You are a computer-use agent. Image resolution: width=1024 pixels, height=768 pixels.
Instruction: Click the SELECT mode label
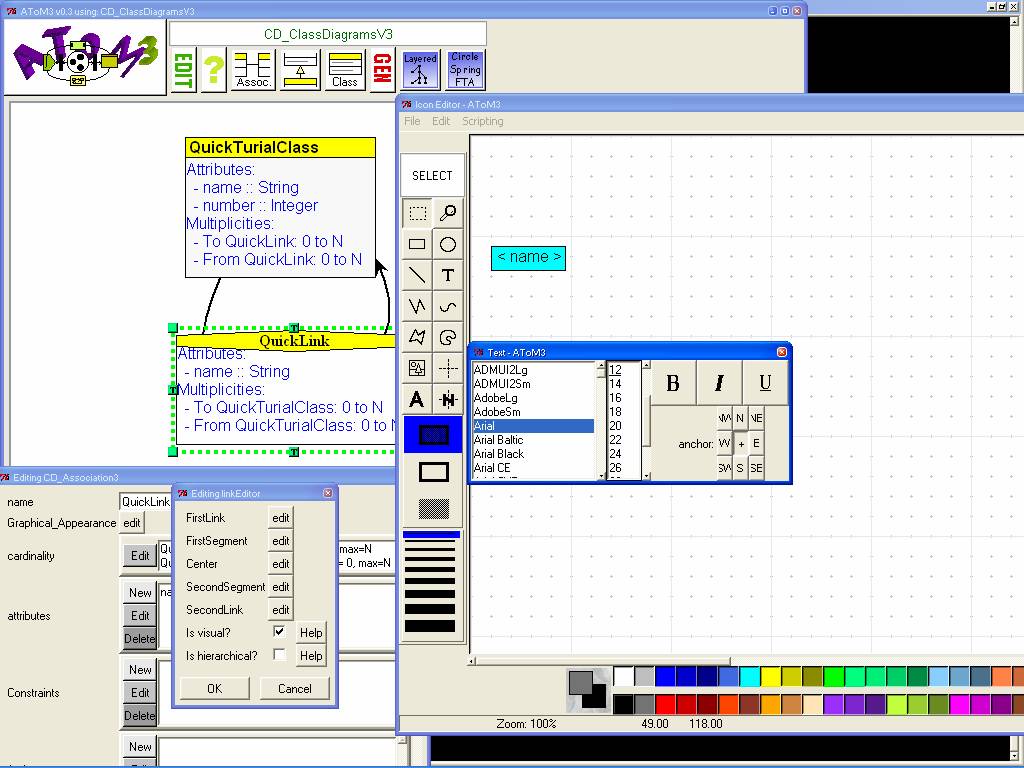pyautogui.click(x=432, y=175)
